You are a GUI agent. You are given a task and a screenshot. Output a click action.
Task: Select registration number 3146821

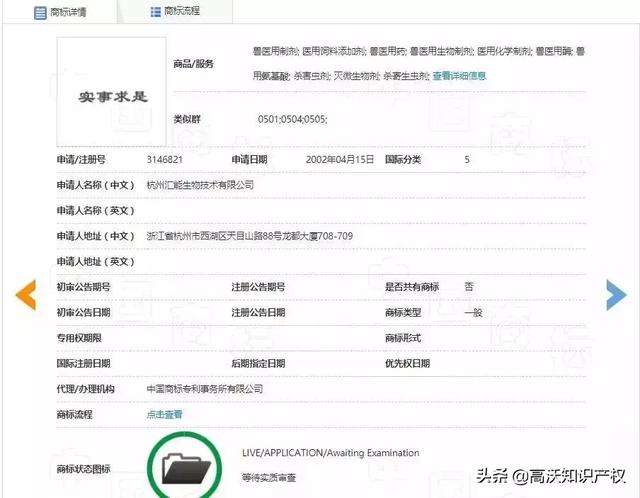(164, 159)
